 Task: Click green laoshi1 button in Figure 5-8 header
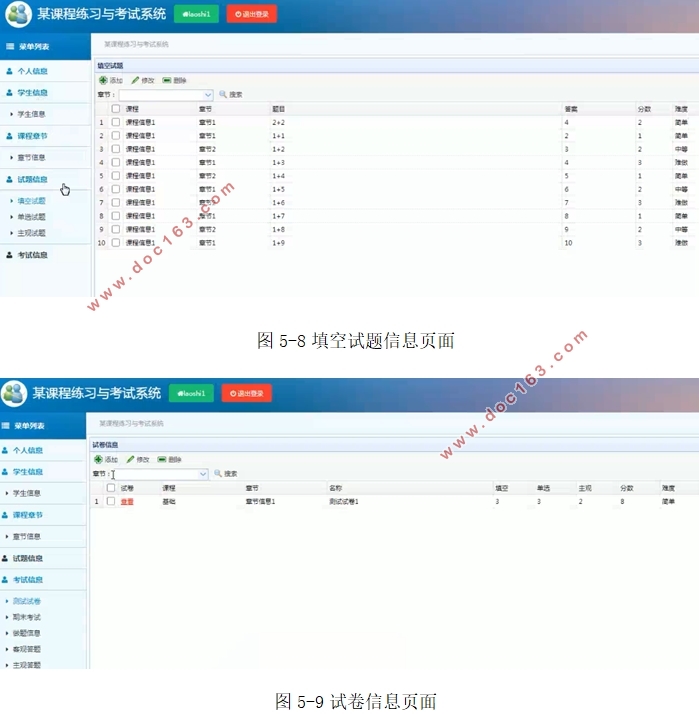(196, 14)
